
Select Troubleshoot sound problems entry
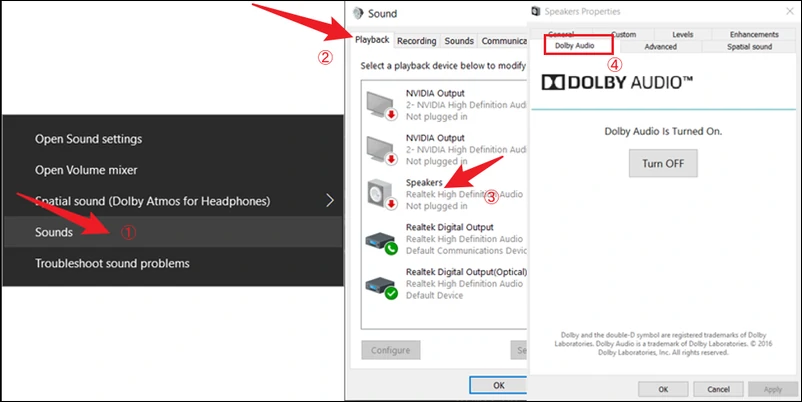pyautogui.click(x=112, y=263)
